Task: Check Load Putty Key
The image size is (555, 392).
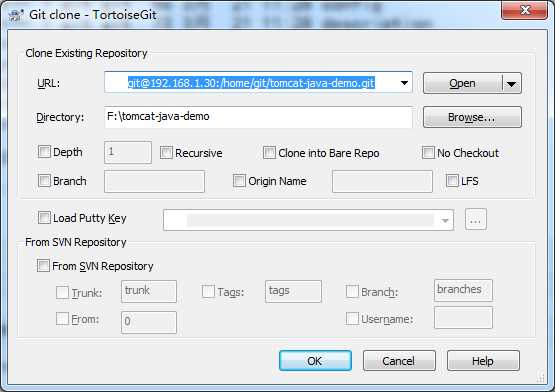Action: [44, 218]
